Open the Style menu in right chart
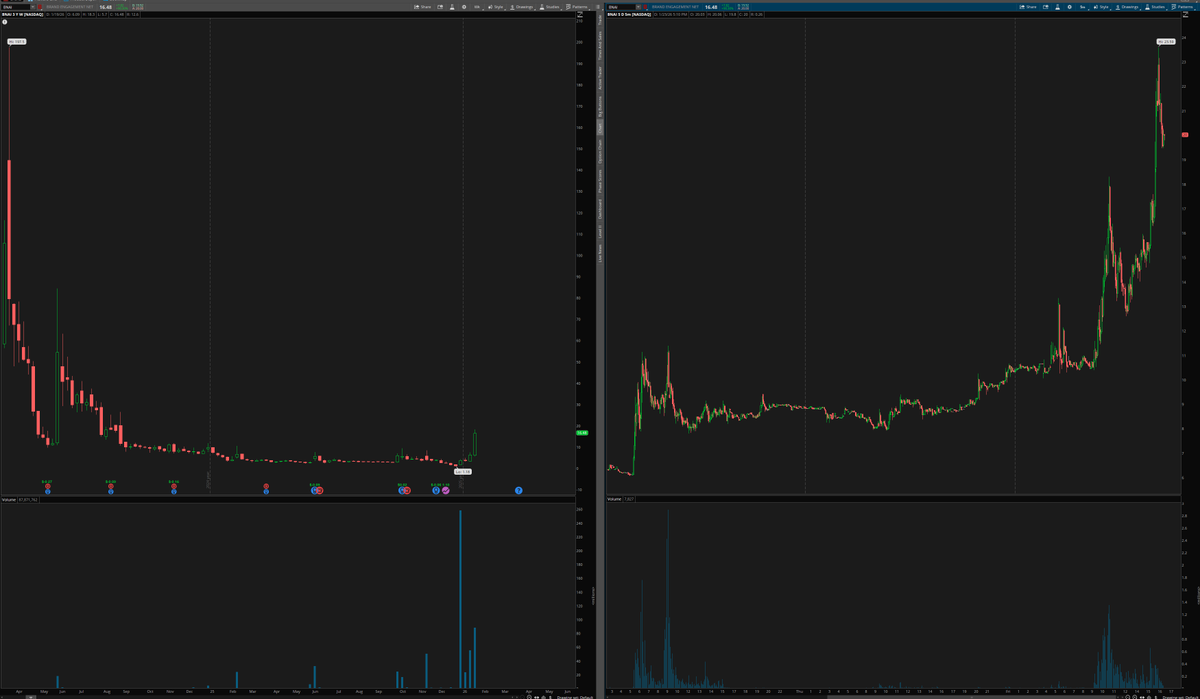This screenshot has width=1200, height=699. pos(1102,7)
